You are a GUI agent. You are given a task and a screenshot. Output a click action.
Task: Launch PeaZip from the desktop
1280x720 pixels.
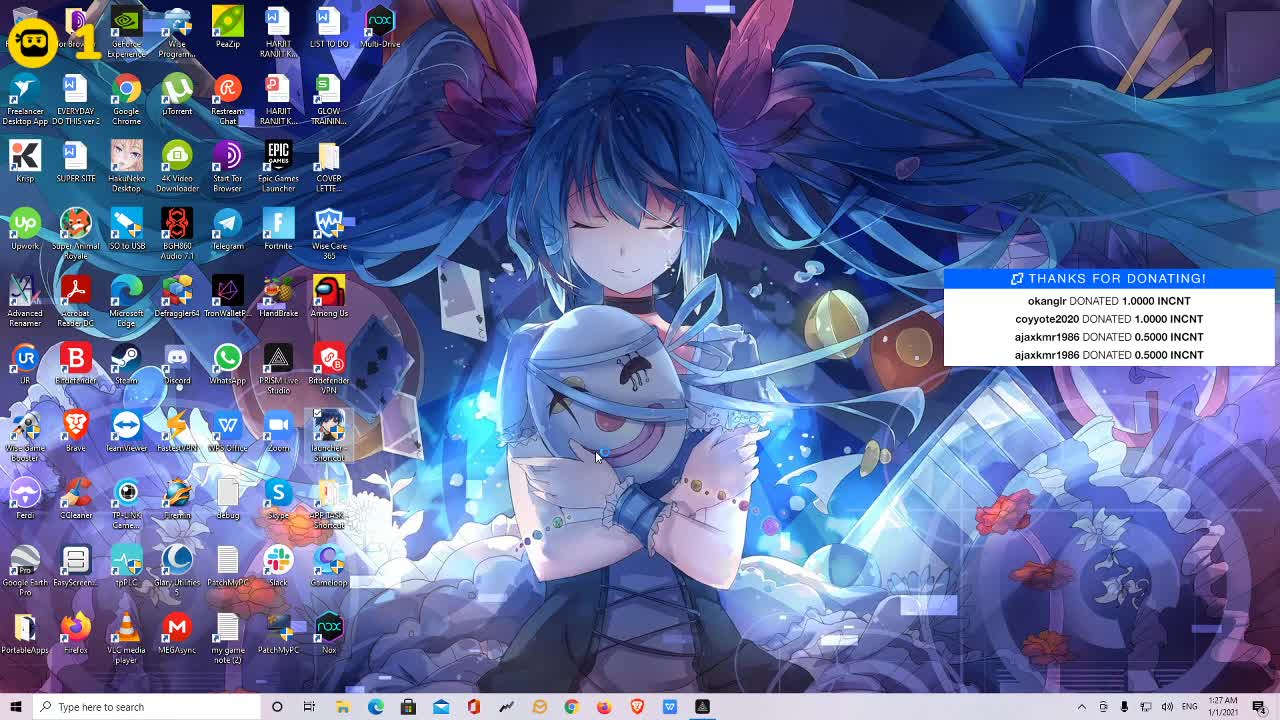click(227, 28)
